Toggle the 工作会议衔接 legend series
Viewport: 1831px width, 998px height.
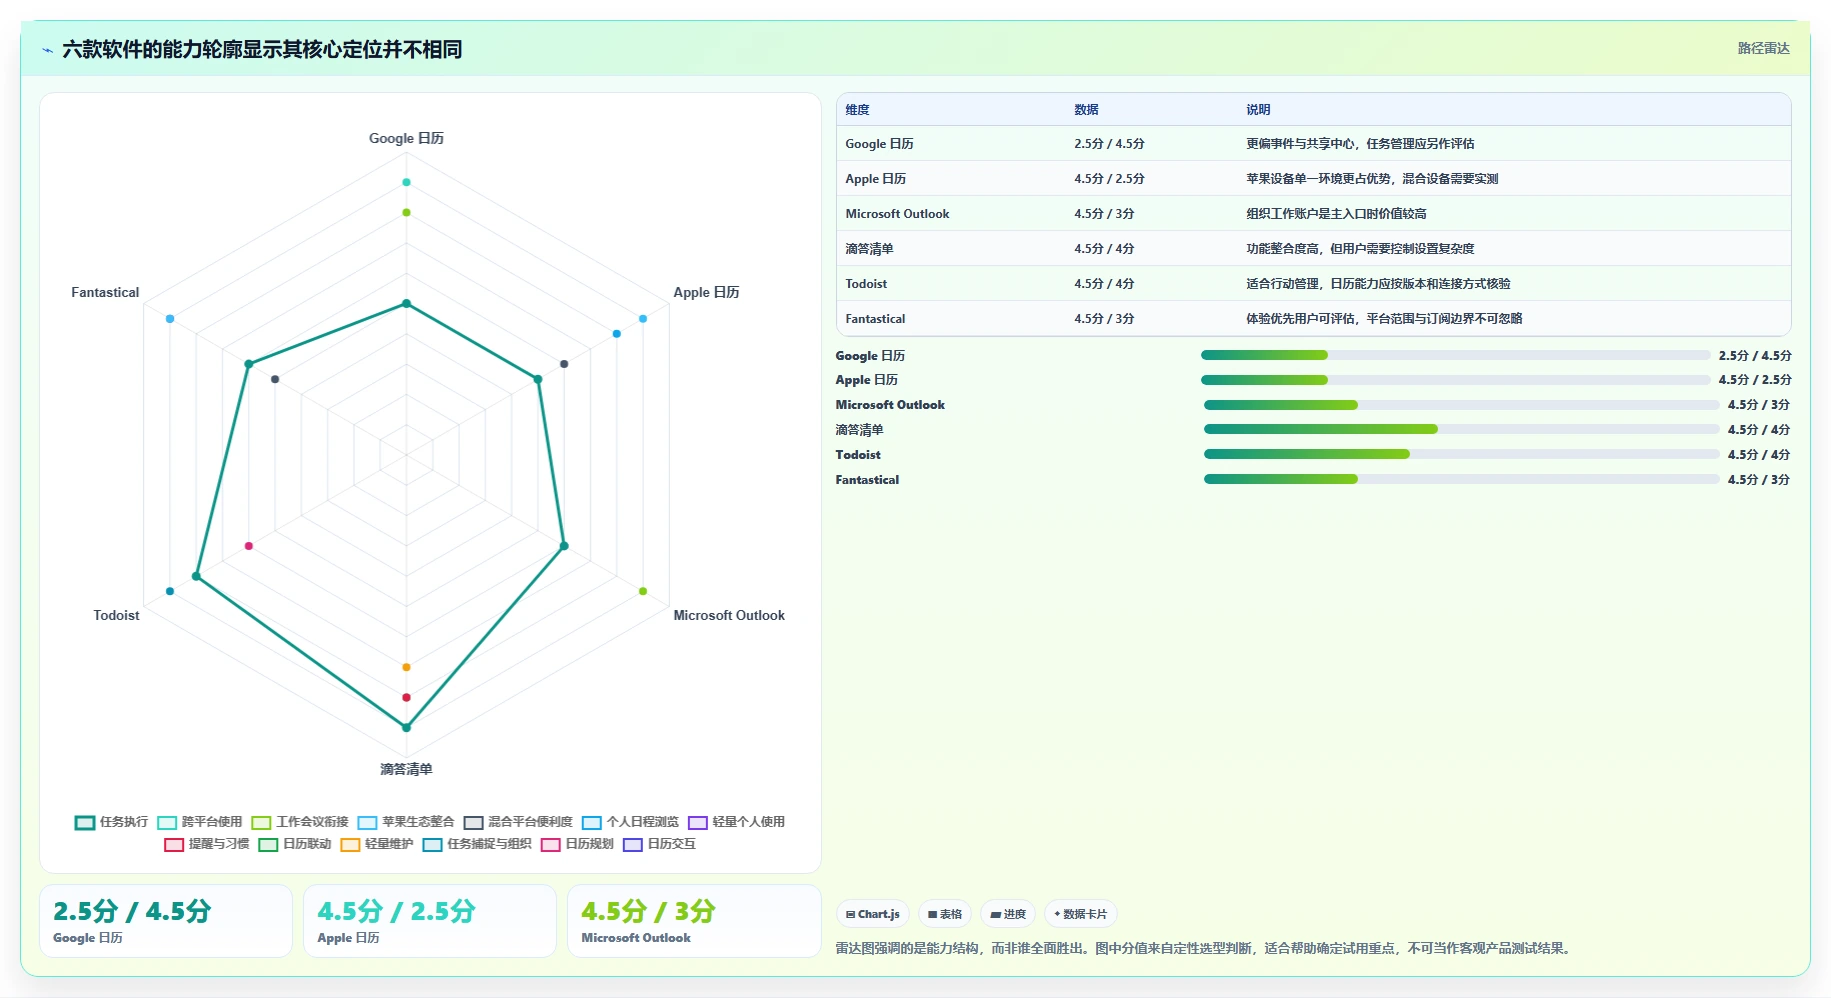(299, 822)
